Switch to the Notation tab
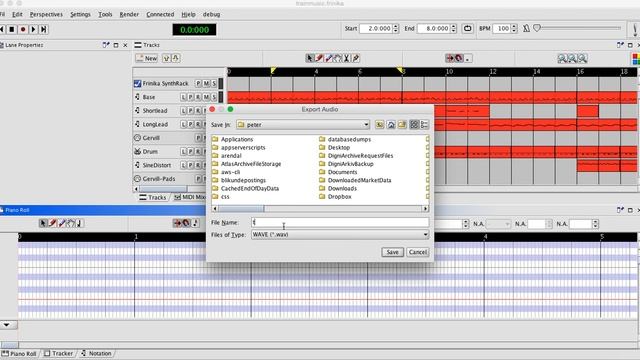Image resolution: width=640 pixels, height=360 pixels. click(96, 353)
